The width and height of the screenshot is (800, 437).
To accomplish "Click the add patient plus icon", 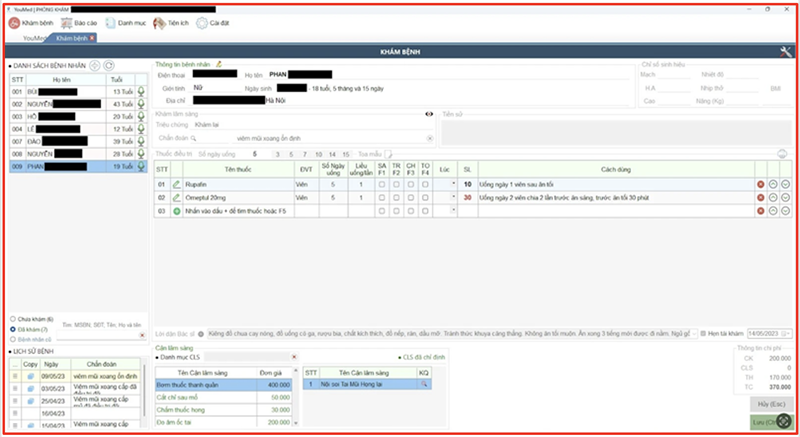I will (94, 65).
